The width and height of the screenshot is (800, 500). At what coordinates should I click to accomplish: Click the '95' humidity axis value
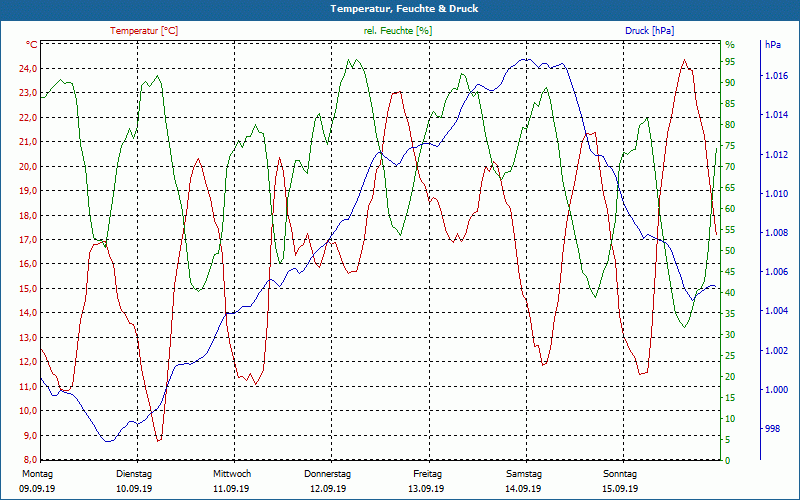tap(730, 62)
